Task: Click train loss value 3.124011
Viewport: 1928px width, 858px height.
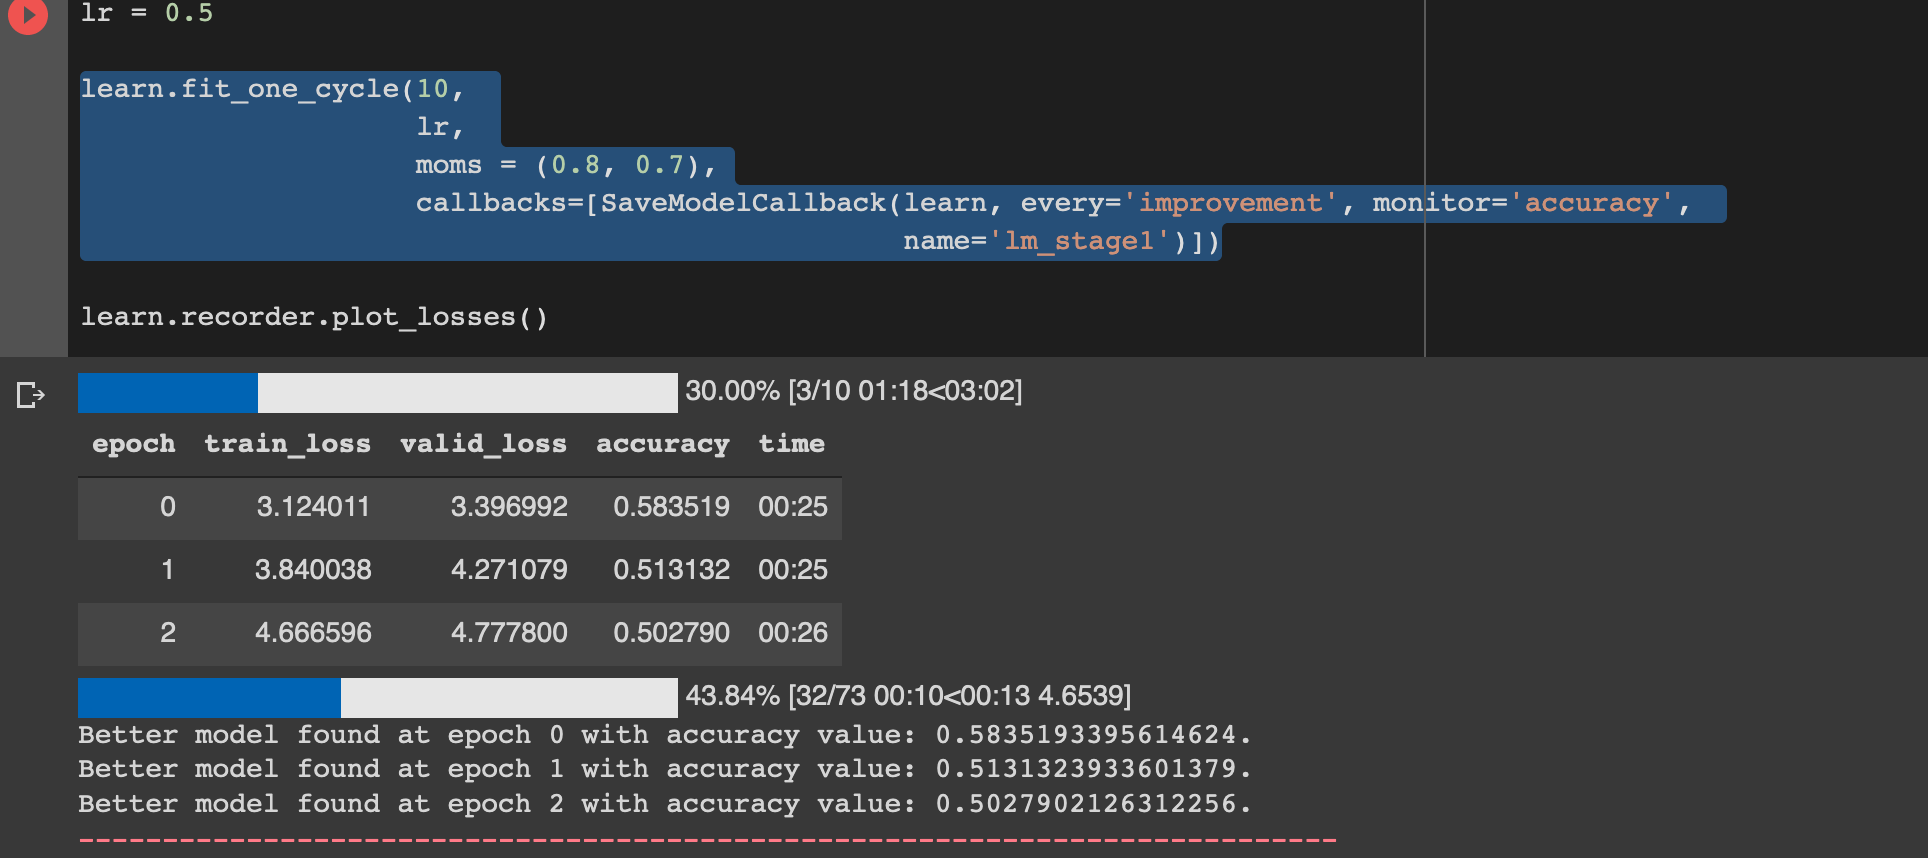Action: 313,507
